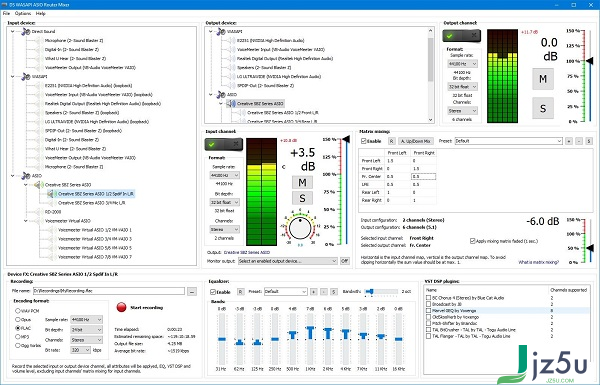The width and height of the screenshot is (600, 385).
Task: Click the minus preset button in Matrix mixing
Action: click(x=579, y=141)
